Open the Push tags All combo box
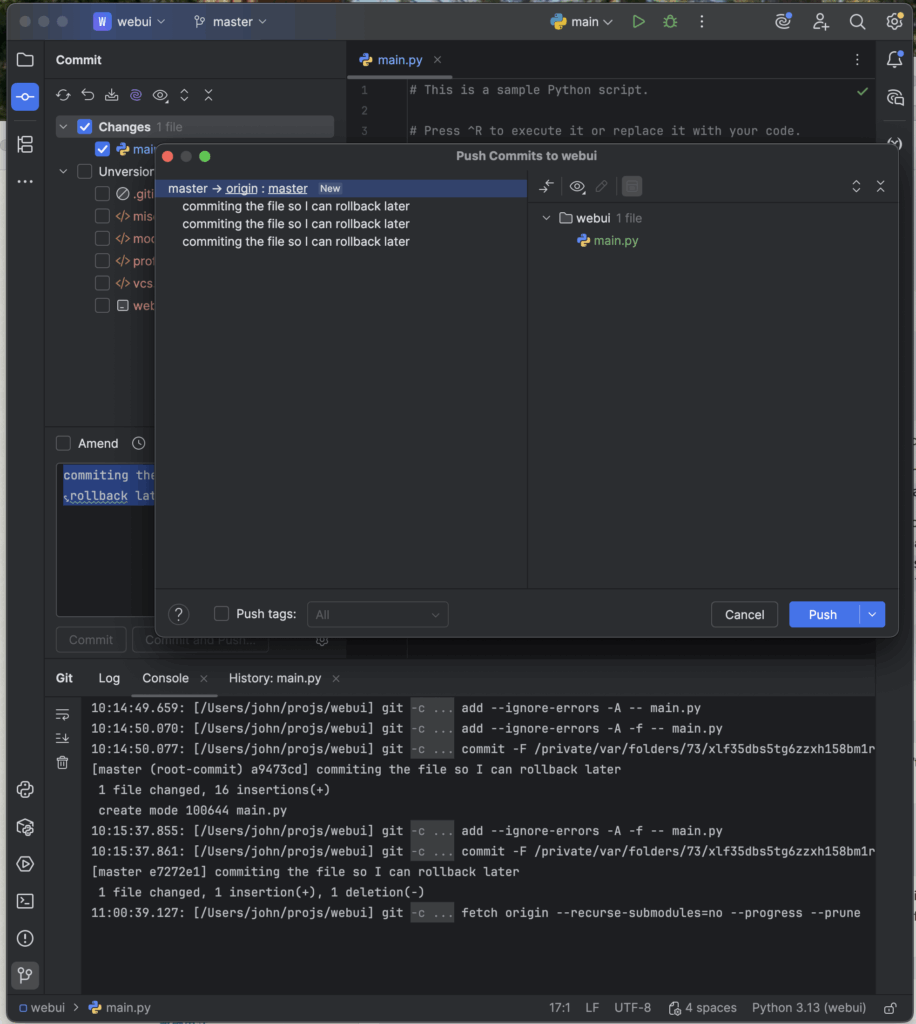Screen dimensions: 916x1024 377,615
